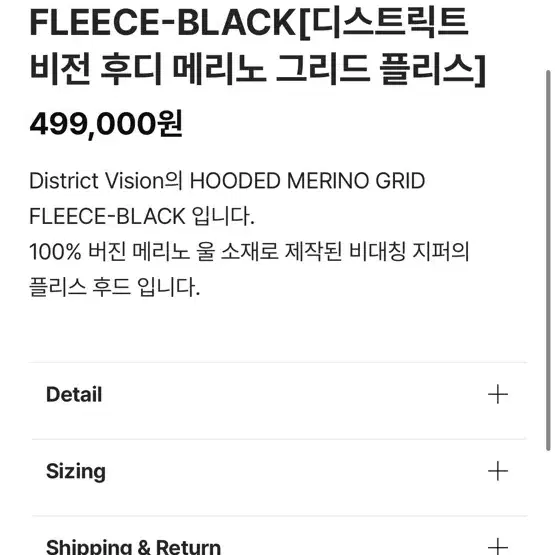The height and width of the screenshot is (555, 555).
Task: Click the vertical page scrollbar thumb
Action: click(x=548, y=260)
